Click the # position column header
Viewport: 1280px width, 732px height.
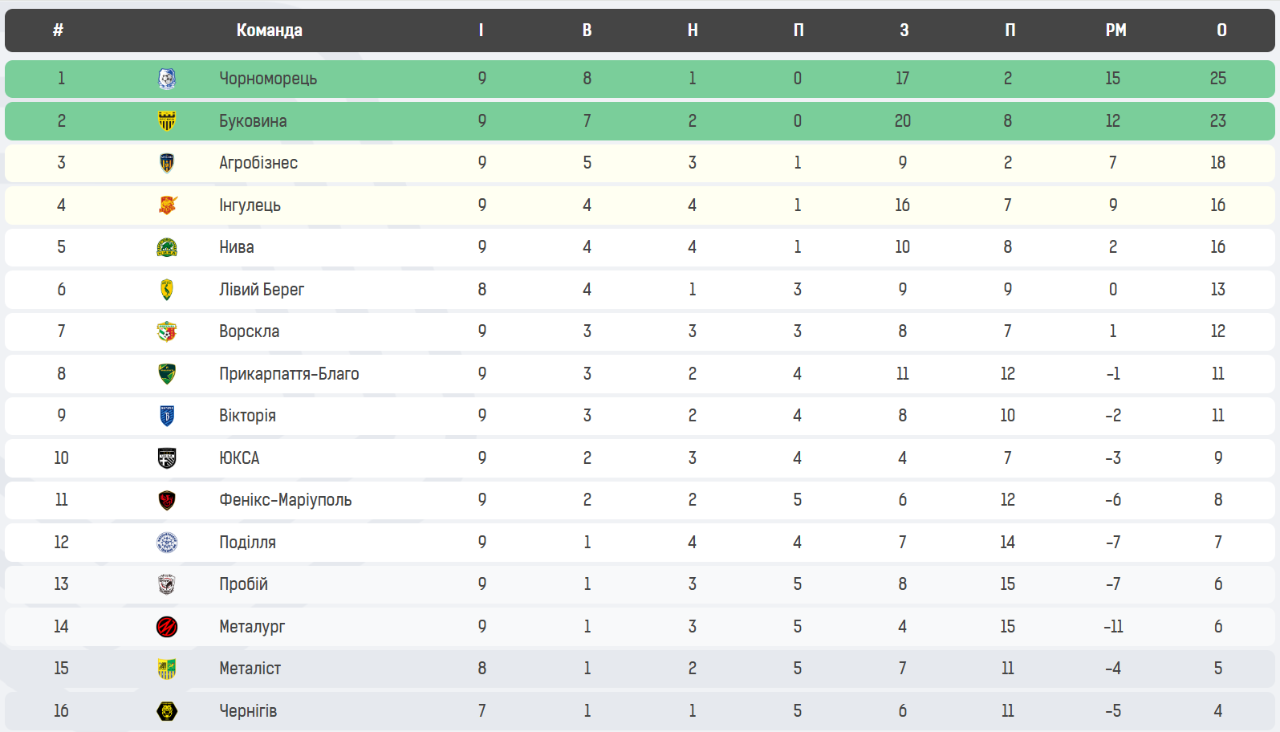point(58,30)
